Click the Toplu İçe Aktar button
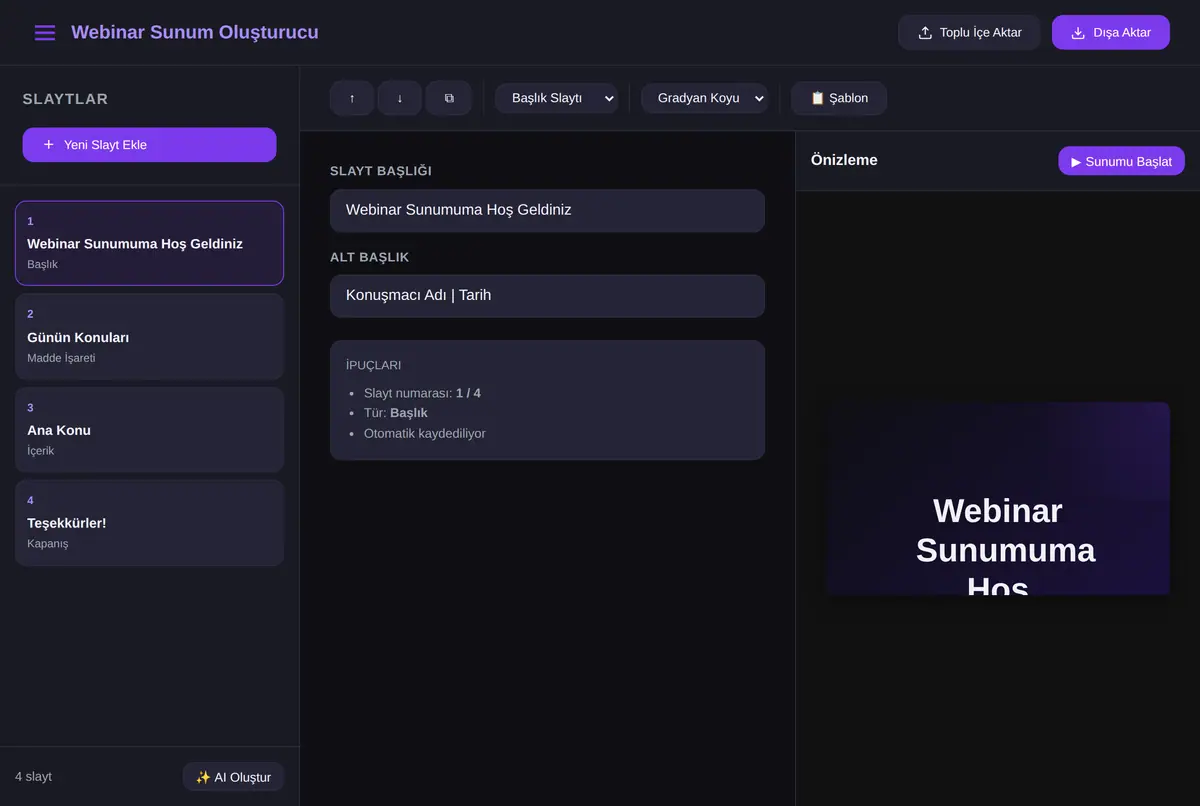 969,33
